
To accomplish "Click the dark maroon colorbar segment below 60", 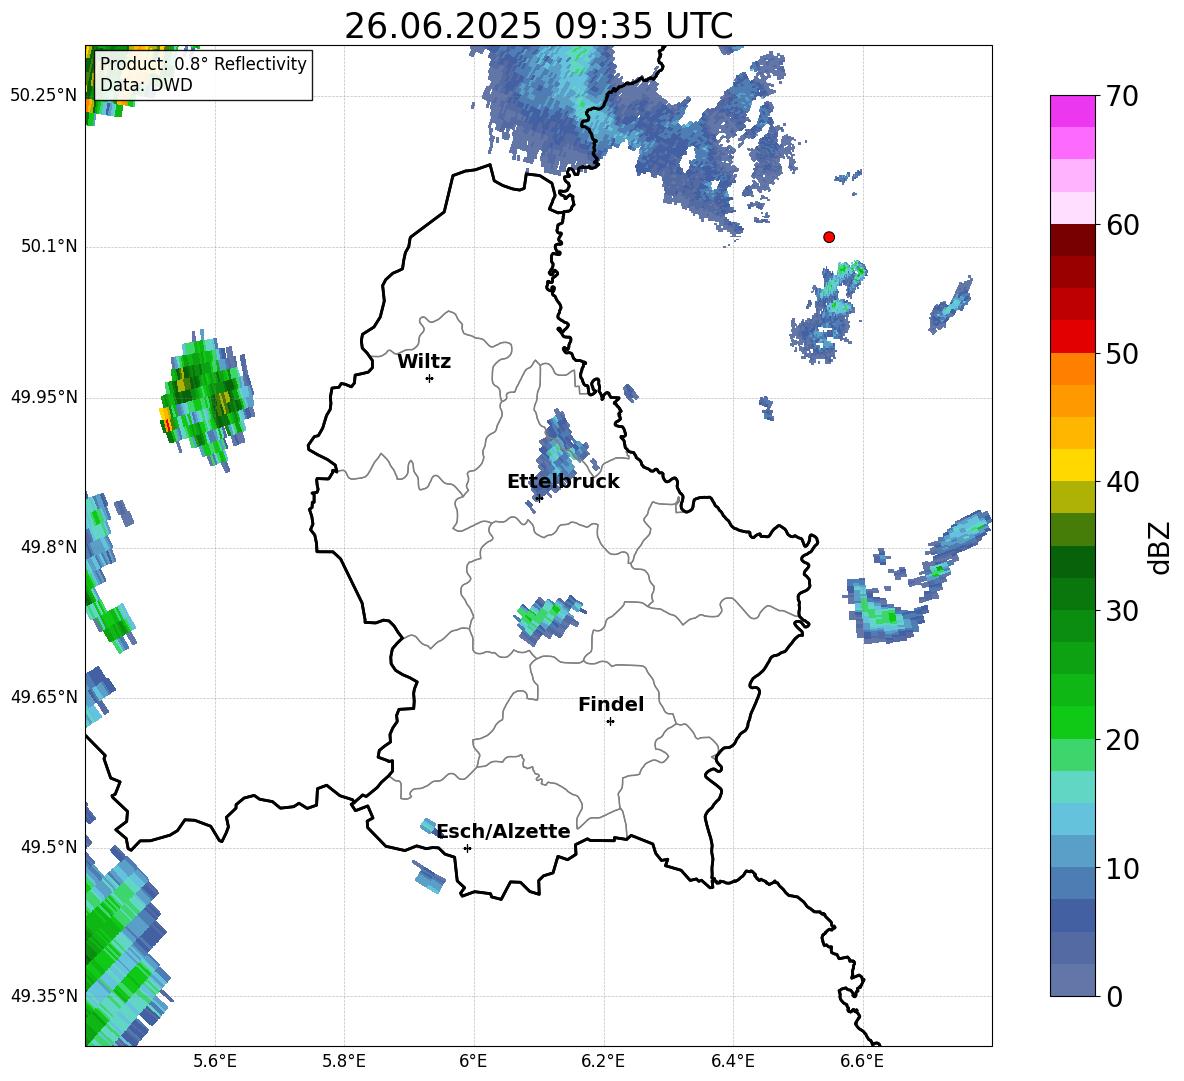I will [x=1073, y=241].
